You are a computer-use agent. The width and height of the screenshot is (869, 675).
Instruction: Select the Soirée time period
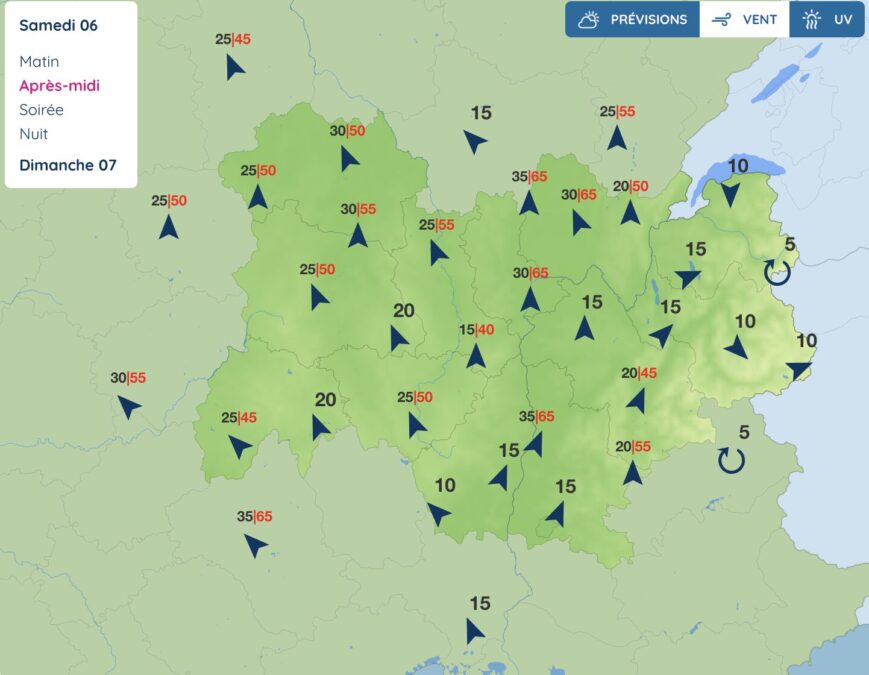click(41, 110)
